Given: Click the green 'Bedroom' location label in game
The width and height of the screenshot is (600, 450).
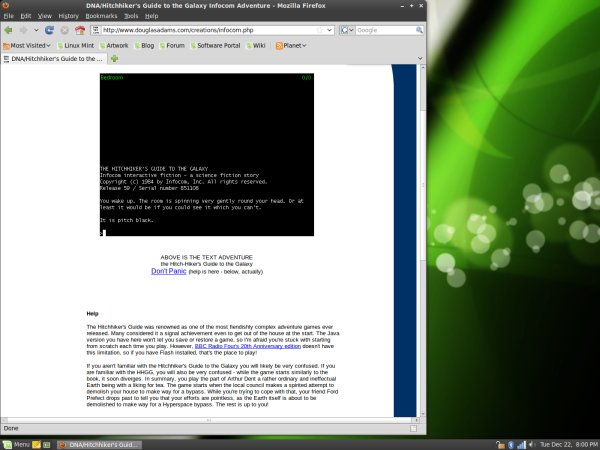Looking at the screenshot, I should point(112,78).
